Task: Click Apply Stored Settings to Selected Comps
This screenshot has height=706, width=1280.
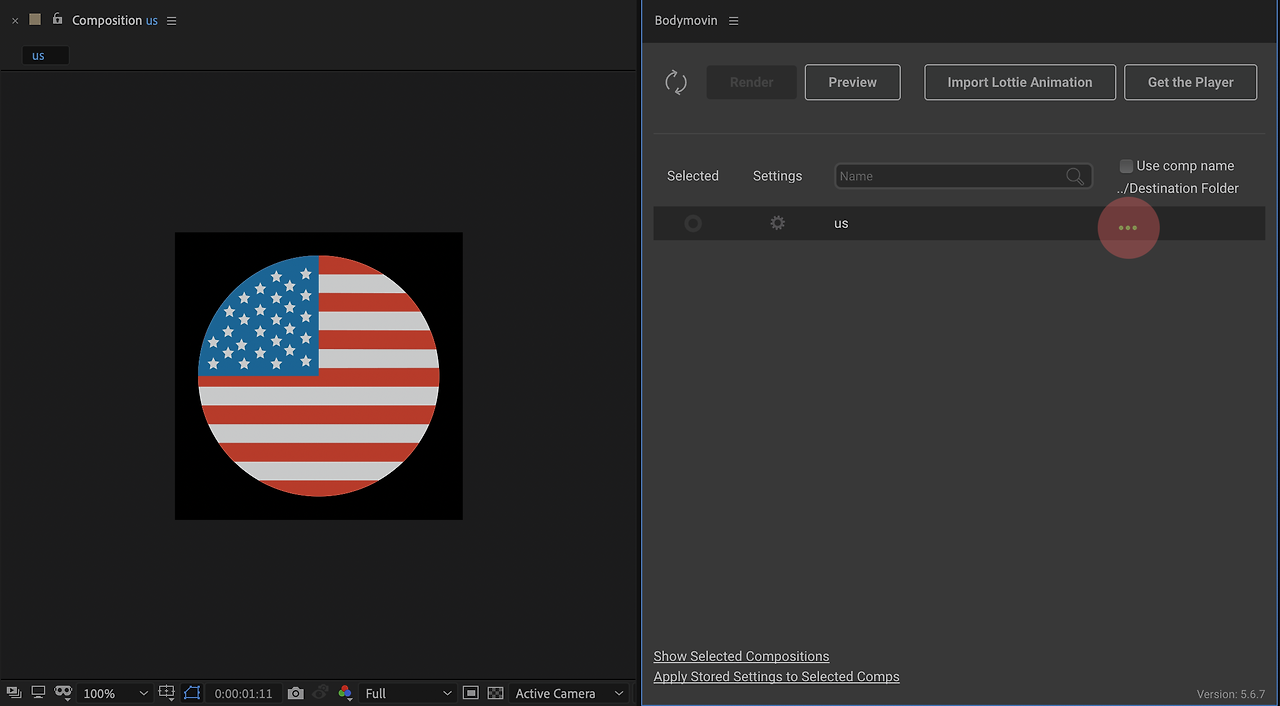Action: pos(776,677)
